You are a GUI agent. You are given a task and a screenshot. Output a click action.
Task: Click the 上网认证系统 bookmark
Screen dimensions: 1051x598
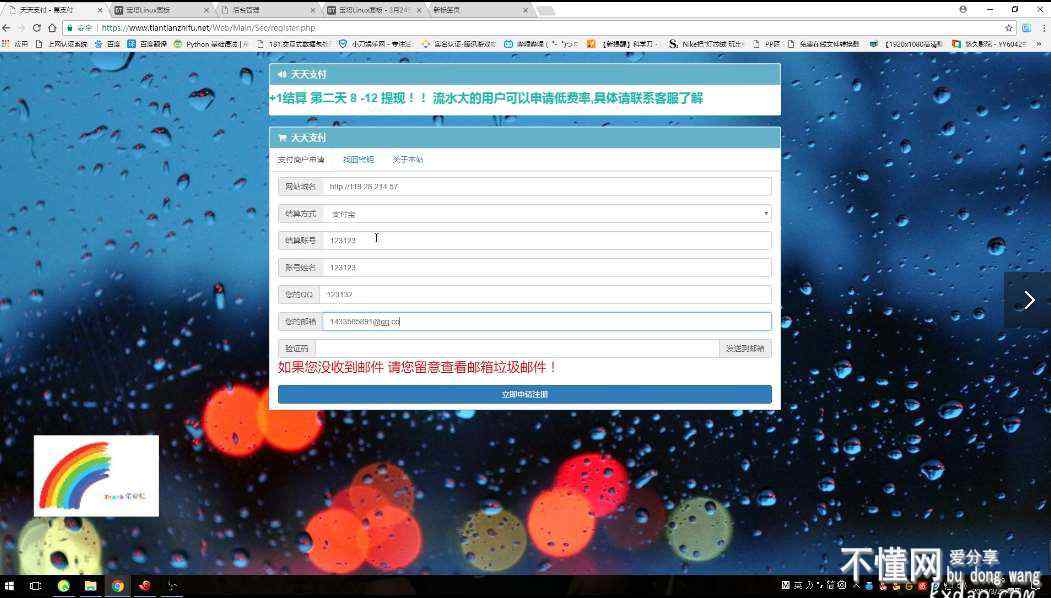[x=62, y=44]
